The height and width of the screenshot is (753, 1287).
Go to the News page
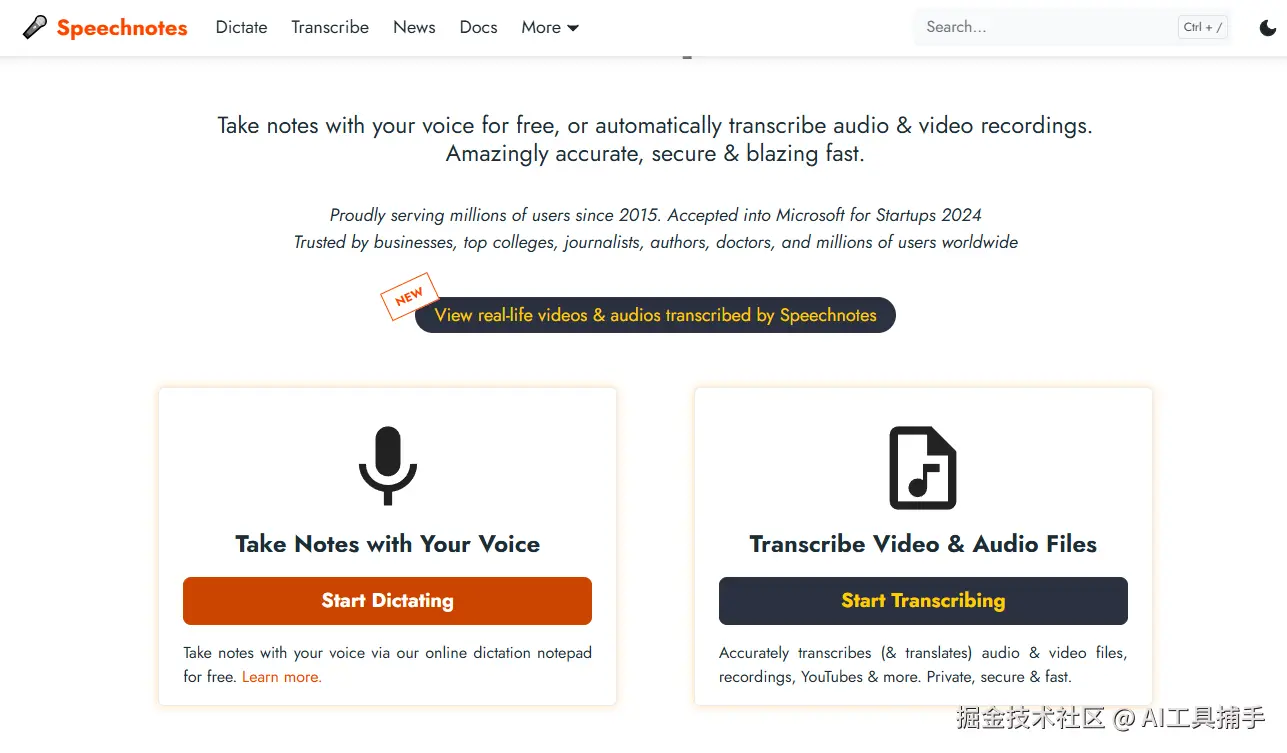point(414,28)
